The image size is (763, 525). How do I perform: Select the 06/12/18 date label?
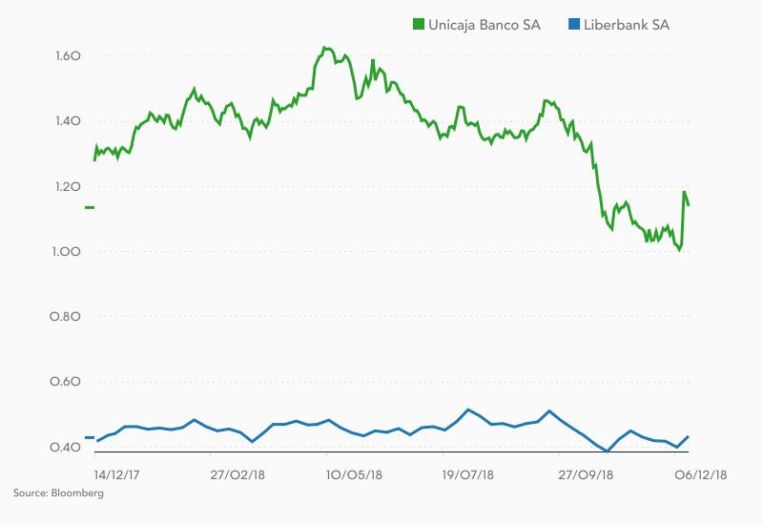click(700, 474)
